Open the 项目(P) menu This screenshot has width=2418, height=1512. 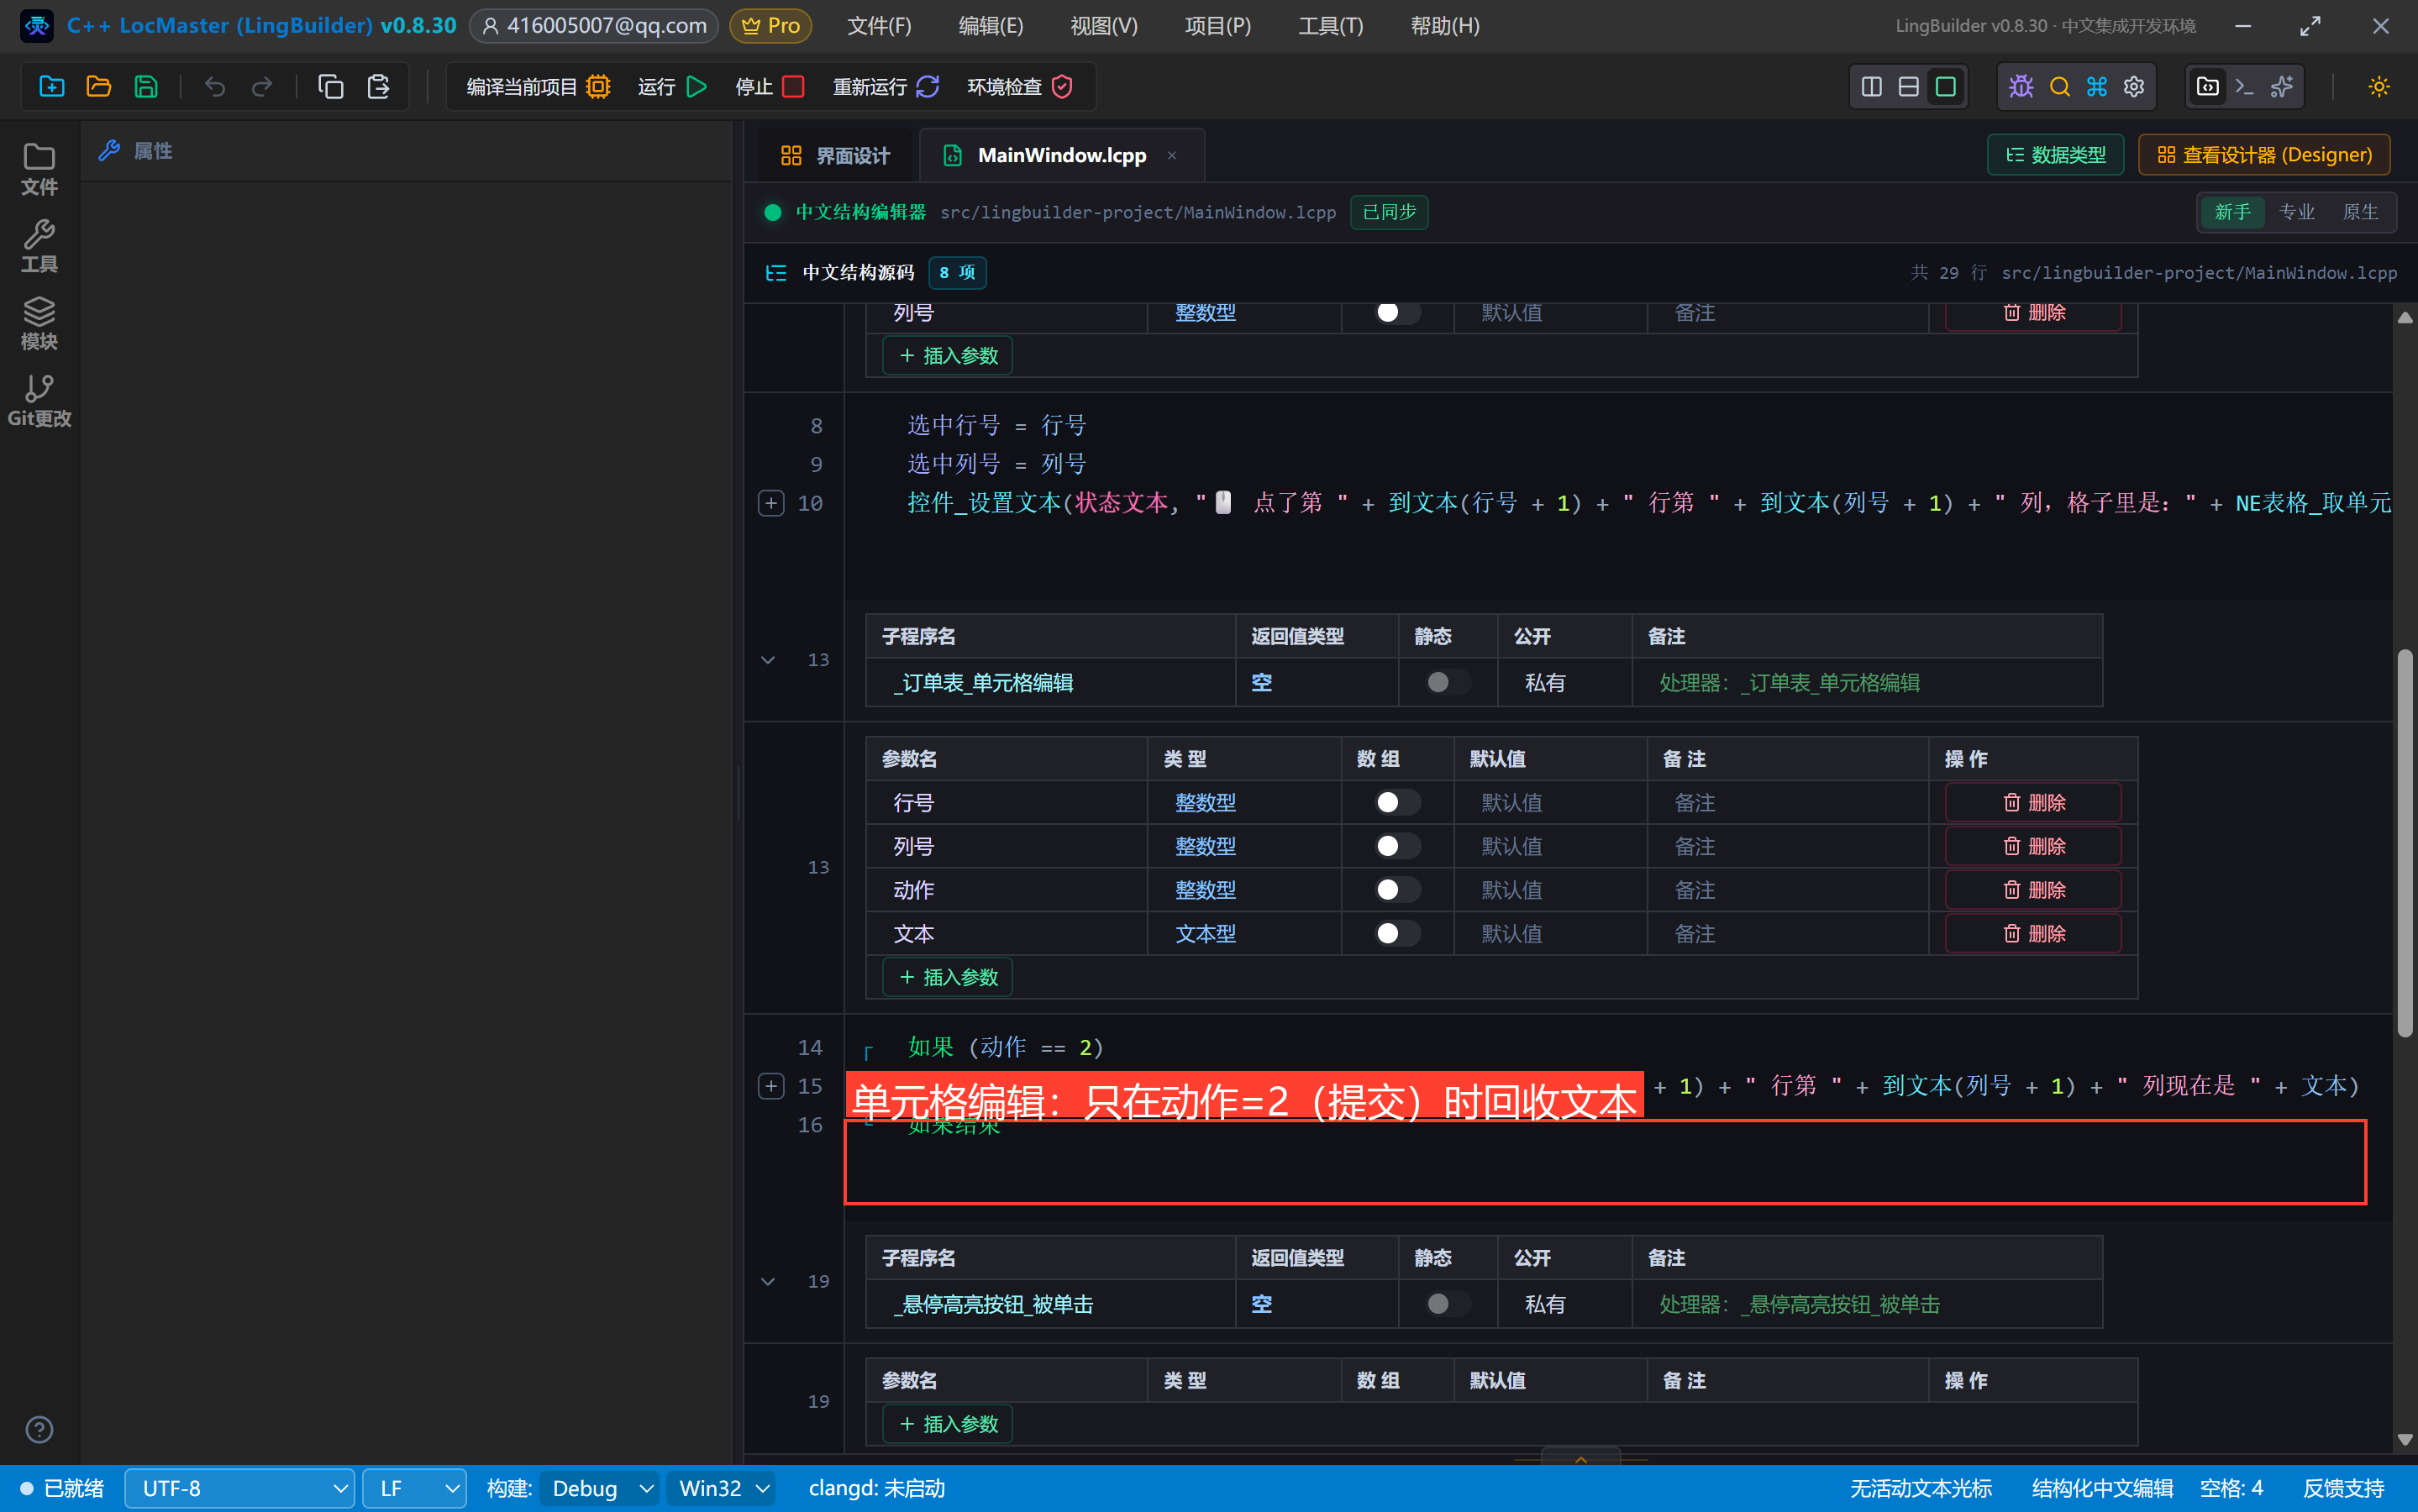[1217, 26]
